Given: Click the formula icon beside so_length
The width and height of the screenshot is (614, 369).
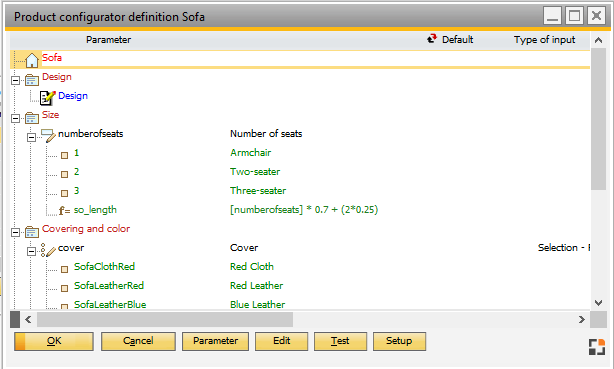Looking at the screenshot, I should (64, 211).
